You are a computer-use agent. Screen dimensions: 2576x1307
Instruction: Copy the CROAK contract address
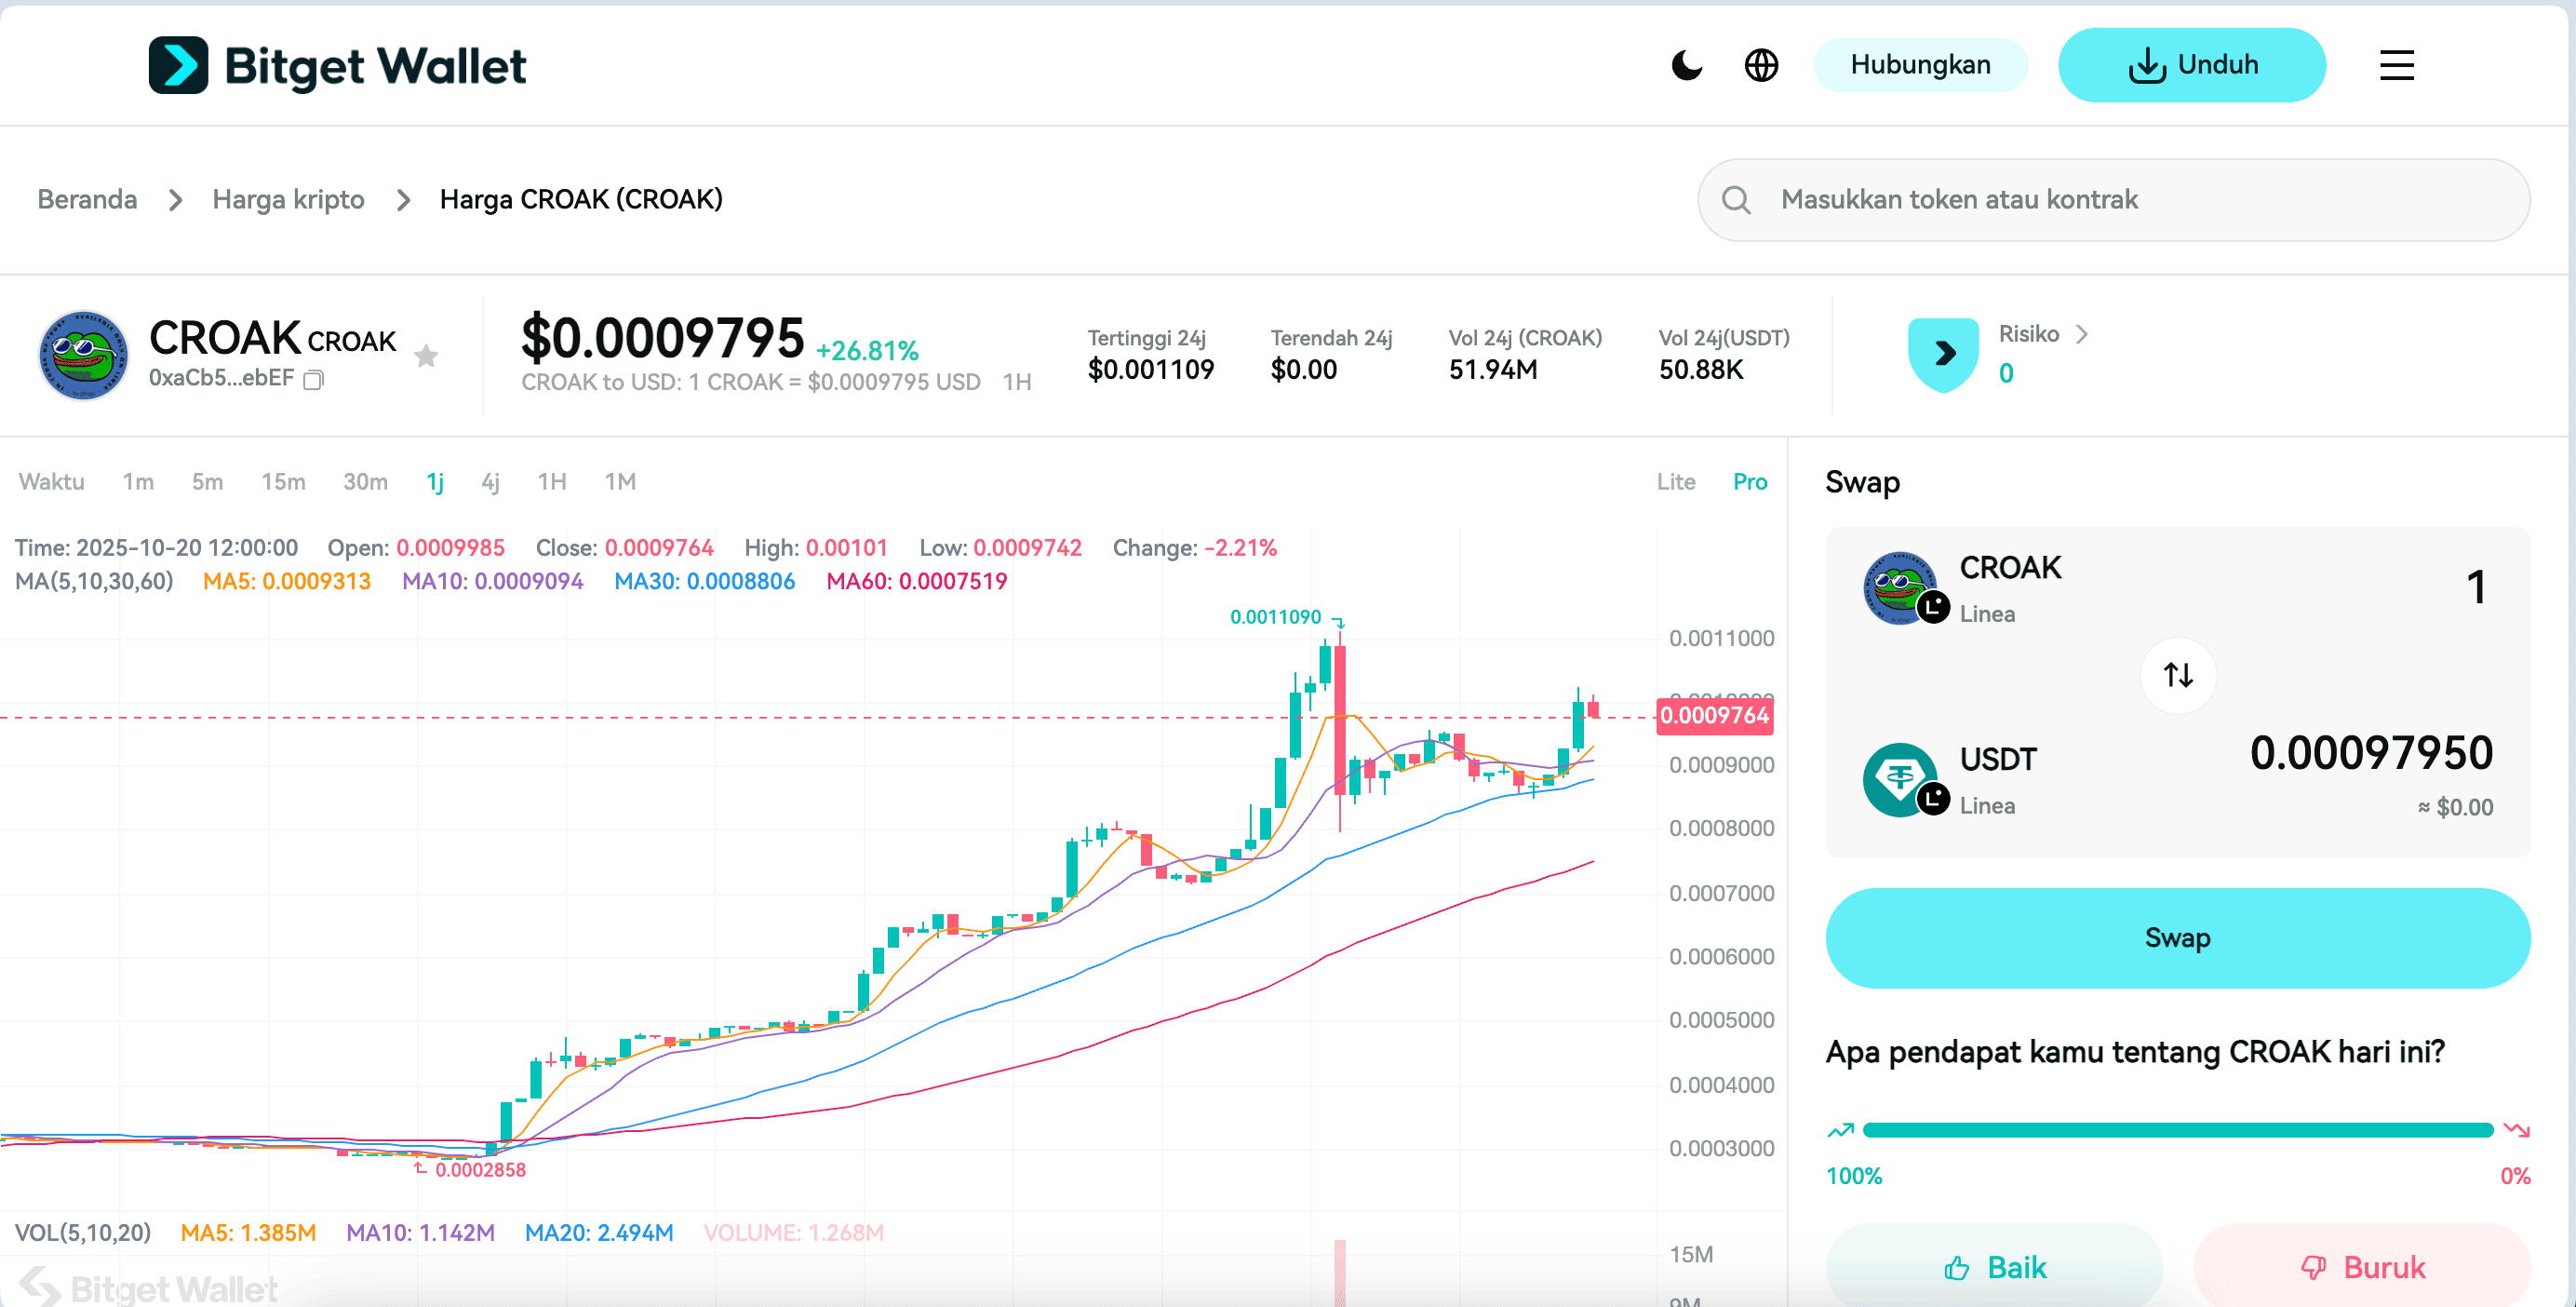point(314,380)
